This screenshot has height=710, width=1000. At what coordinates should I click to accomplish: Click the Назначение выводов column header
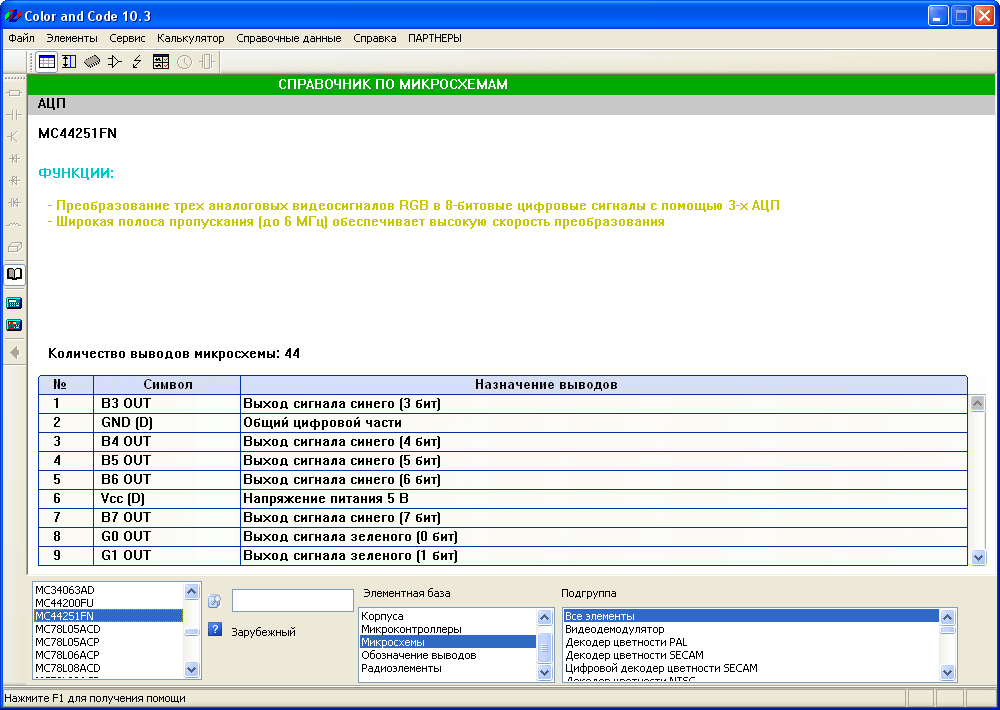pos(604,385)
